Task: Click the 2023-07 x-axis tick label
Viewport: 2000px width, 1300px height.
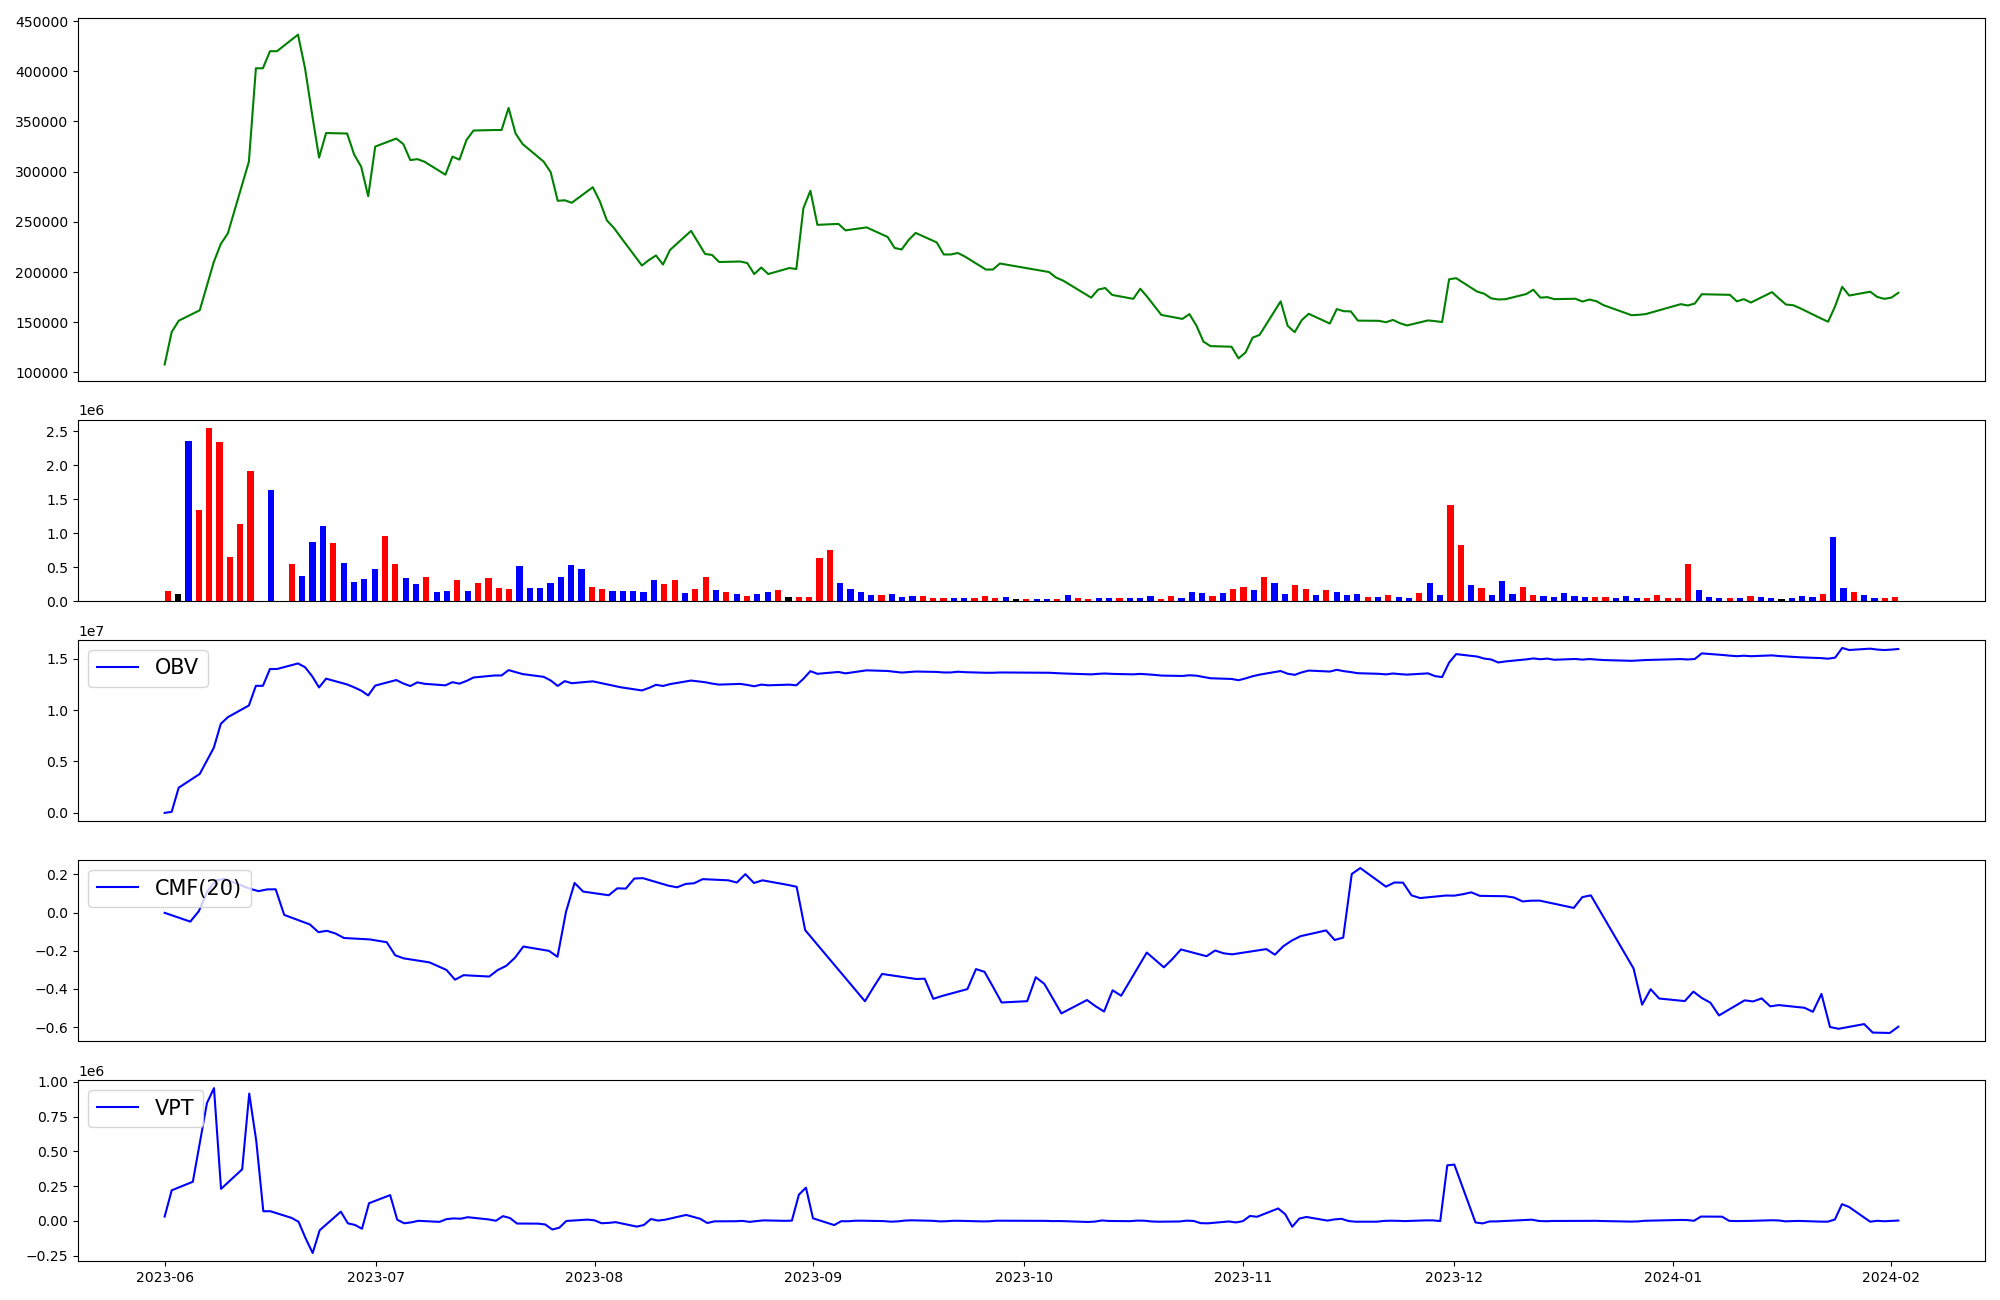Action: [x=377, y=1276]
